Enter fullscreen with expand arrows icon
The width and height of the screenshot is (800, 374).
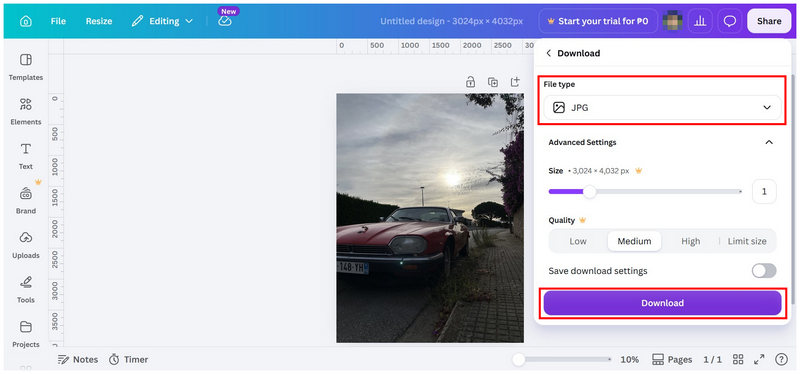pos(759,360)
